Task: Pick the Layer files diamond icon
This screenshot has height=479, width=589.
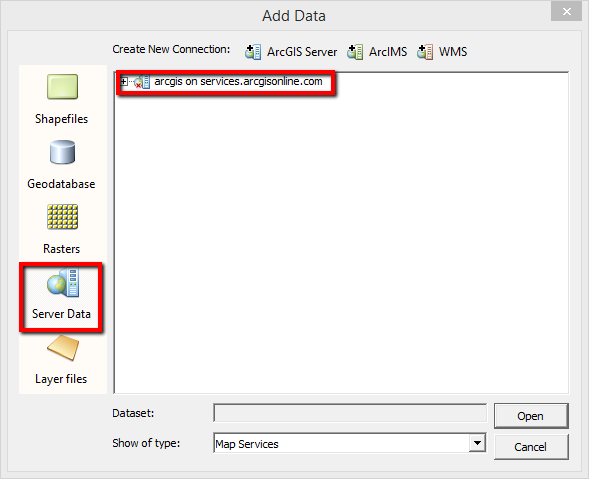Action: (x=63, y=348)
